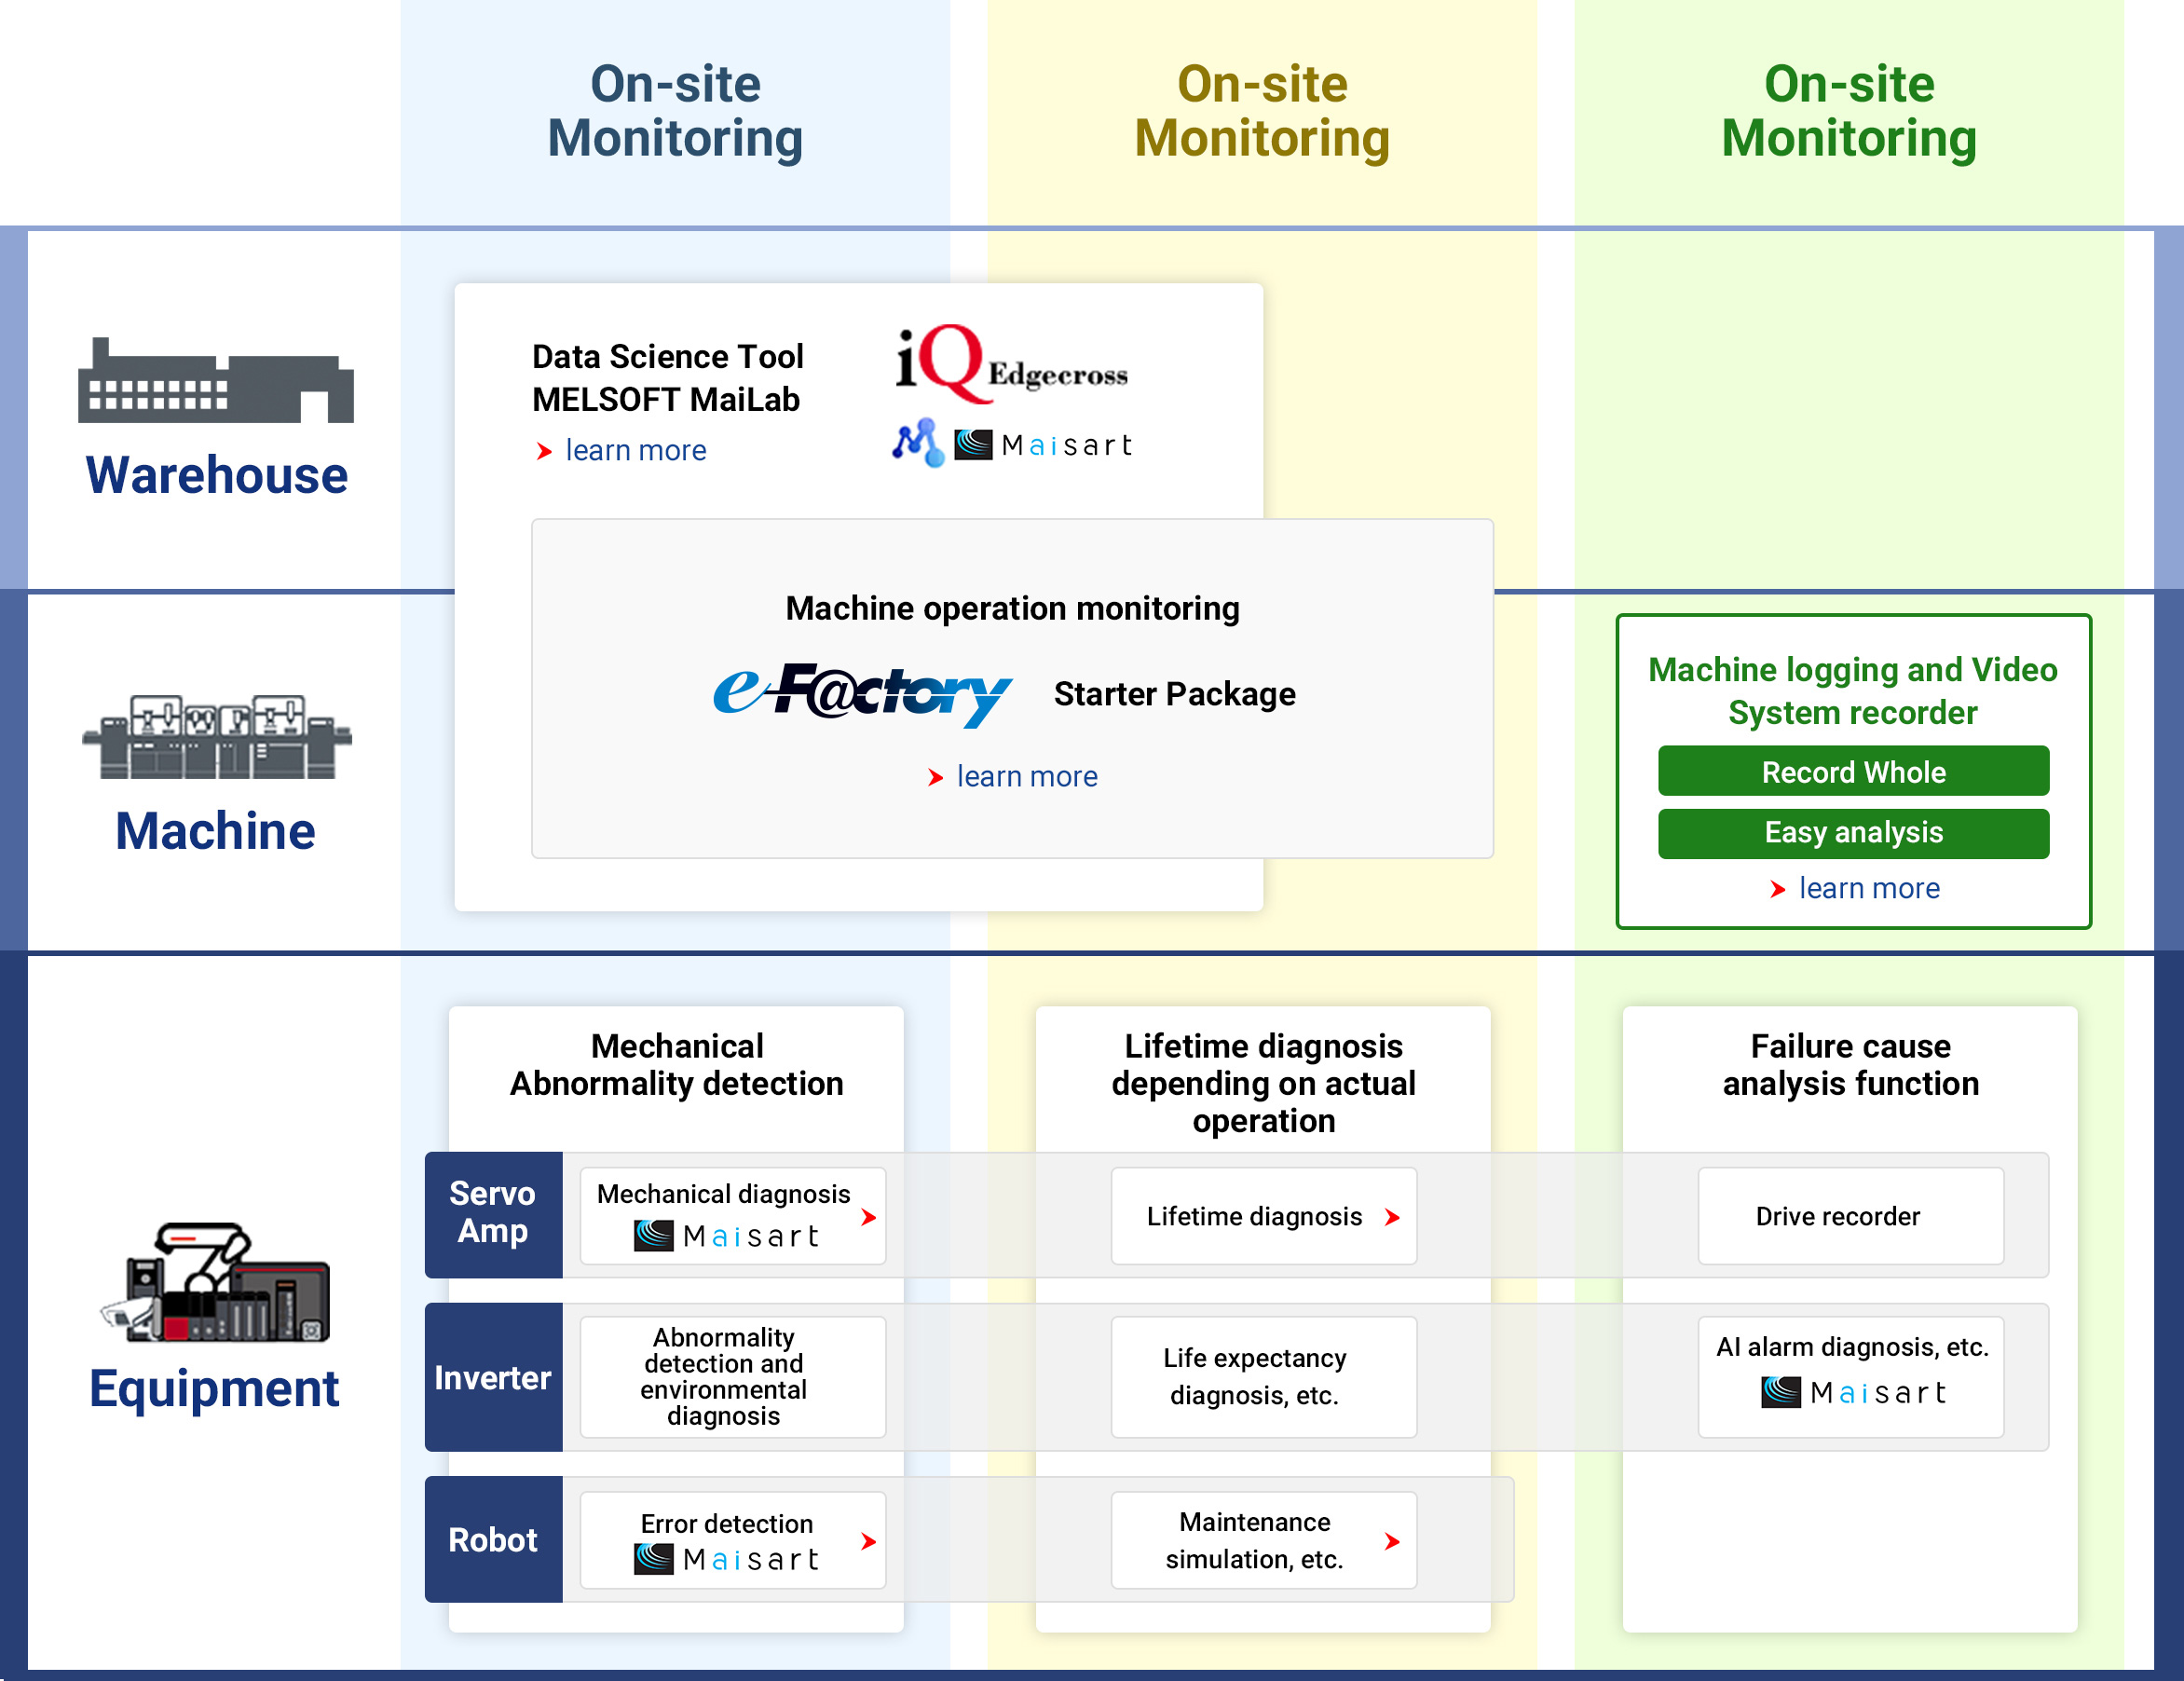Click the Warehouse building icon
2184x1681 pixels.
click(216, 381)
